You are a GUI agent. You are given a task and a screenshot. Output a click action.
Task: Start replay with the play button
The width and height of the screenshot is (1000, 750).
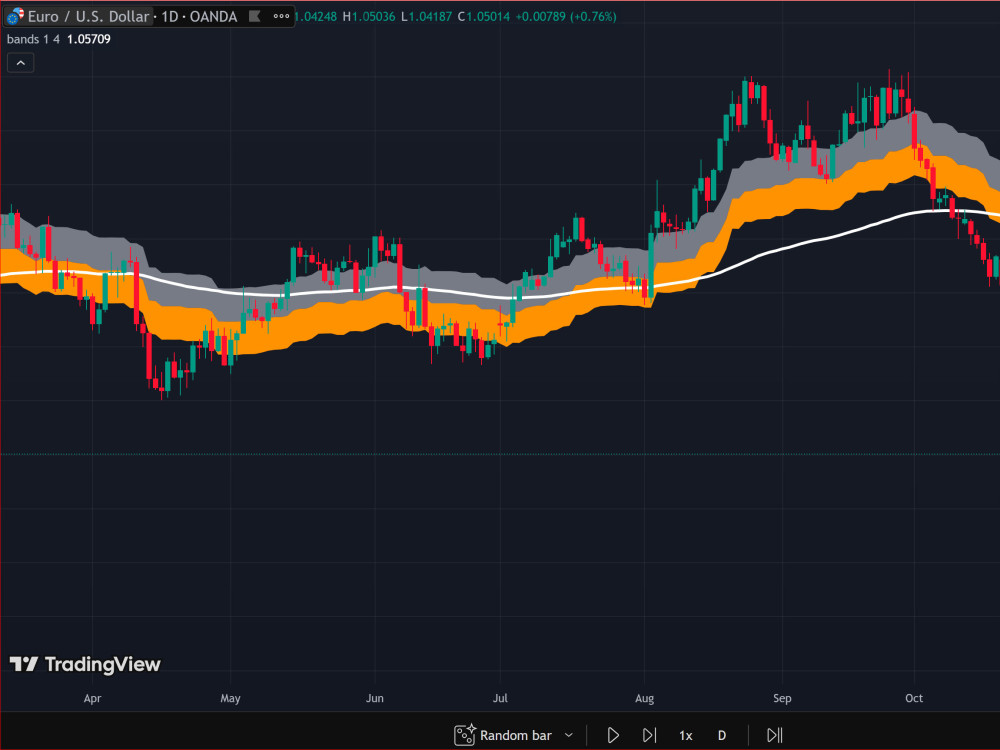(613, 735)
